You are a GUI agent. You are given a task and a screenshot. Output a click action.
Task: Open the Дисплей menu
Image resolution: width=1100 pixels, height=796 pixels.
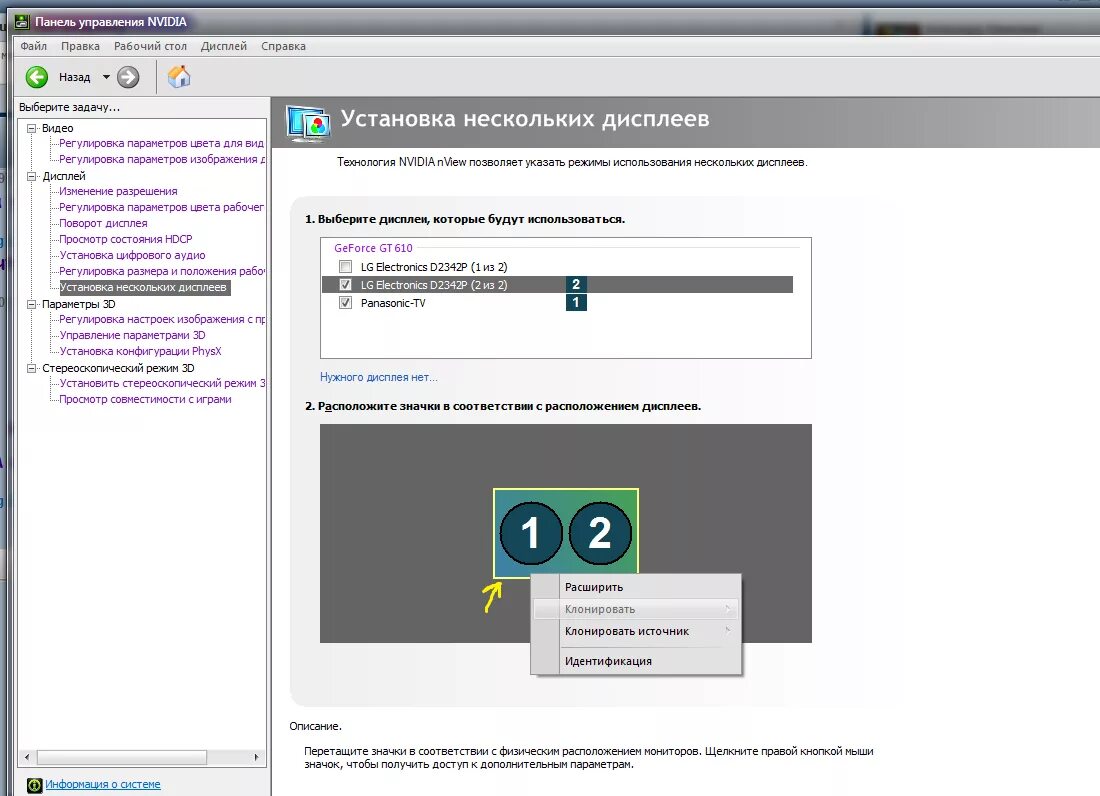coord(224,46)
